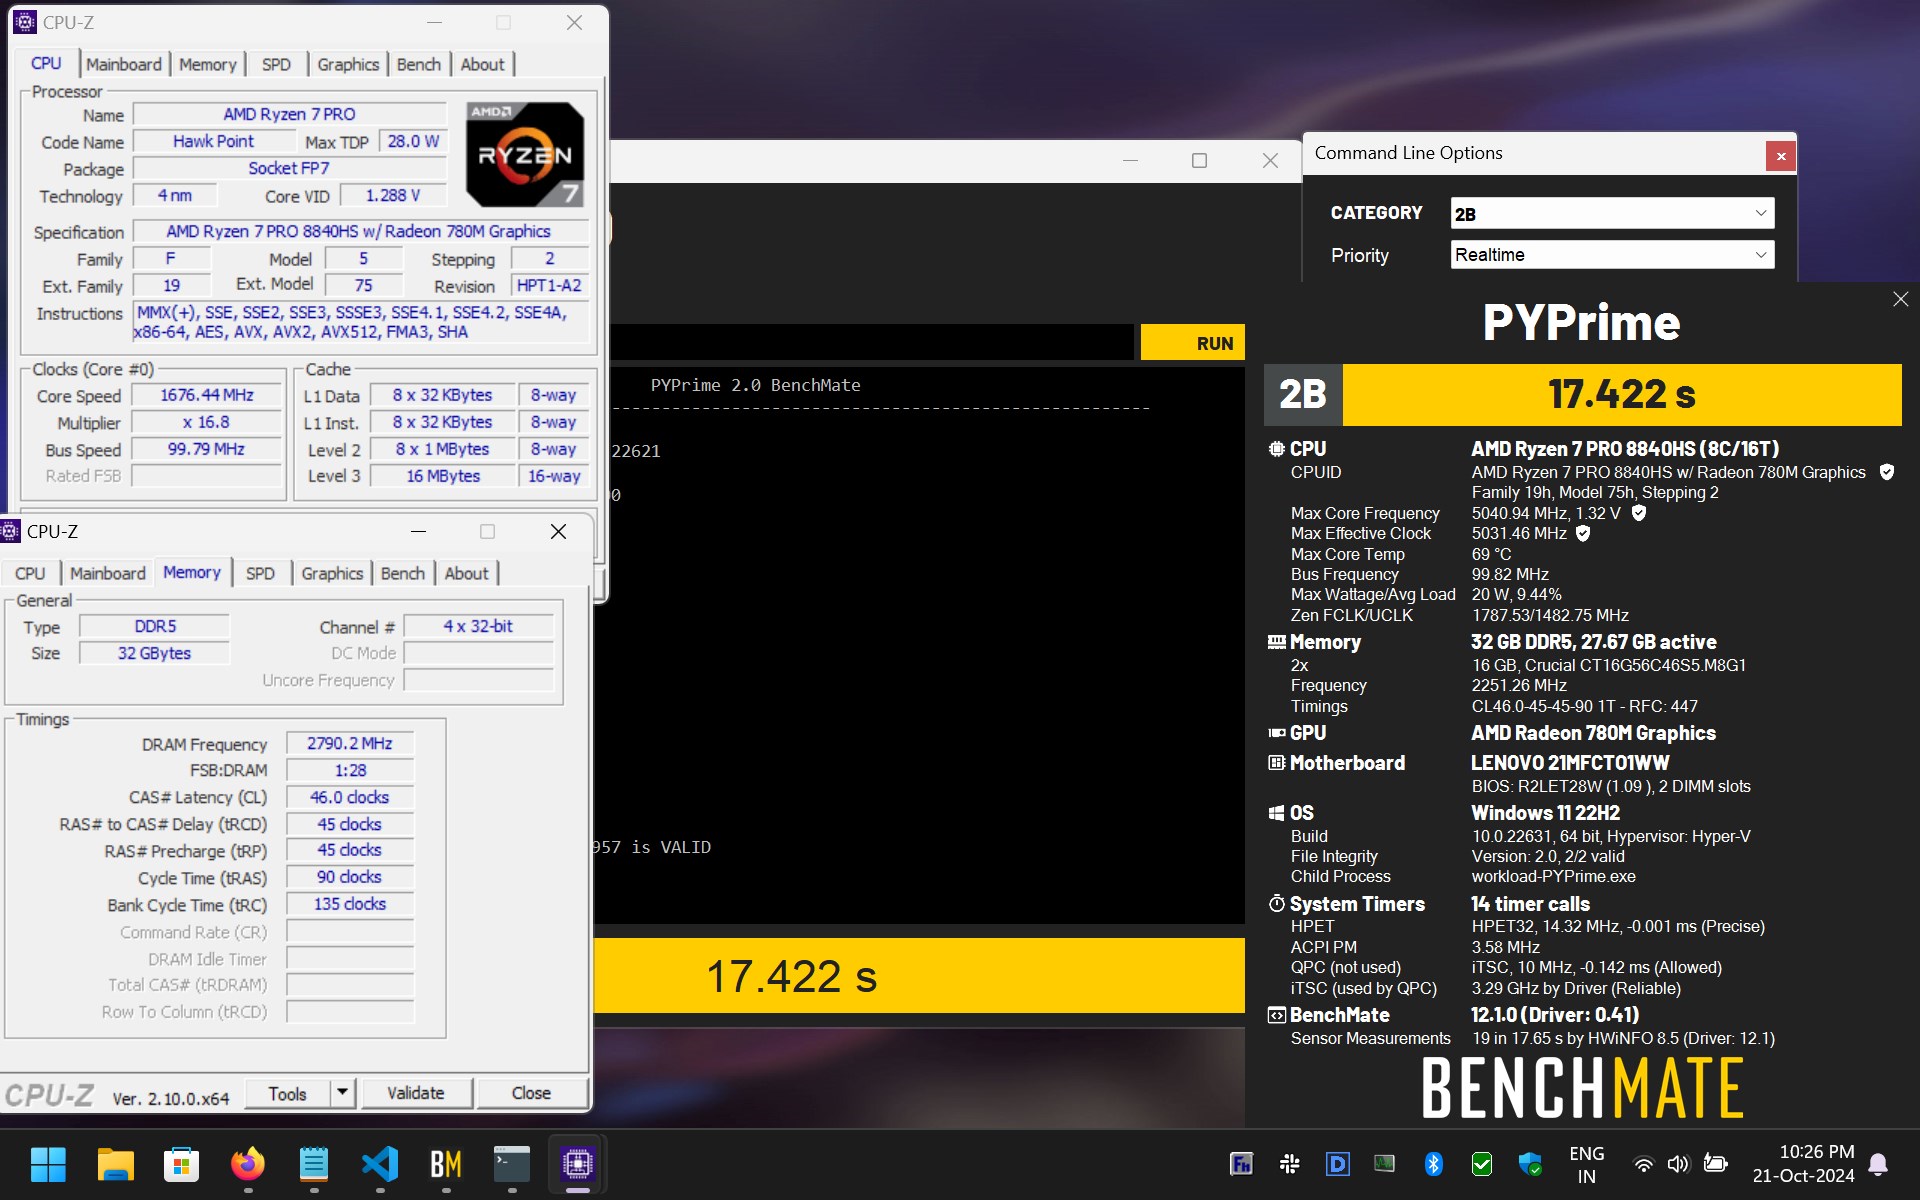Click the AMD Radeon 780M Graphics text
Image resolution: width=1920 pixels, height=1200 pixels.
(x=1593, y=733)
